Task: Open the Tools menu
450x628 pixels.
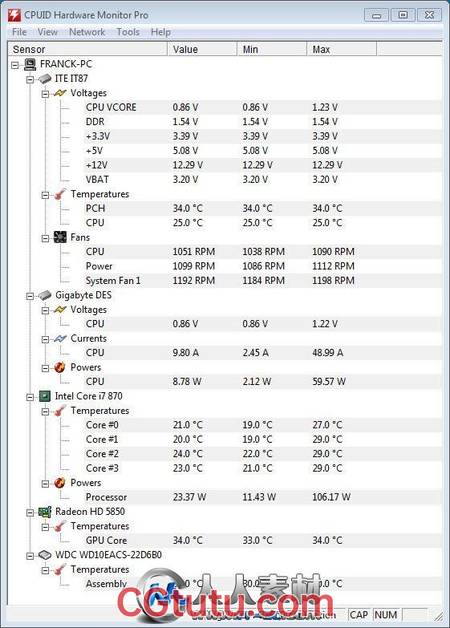Action: [x=128, y=32]
